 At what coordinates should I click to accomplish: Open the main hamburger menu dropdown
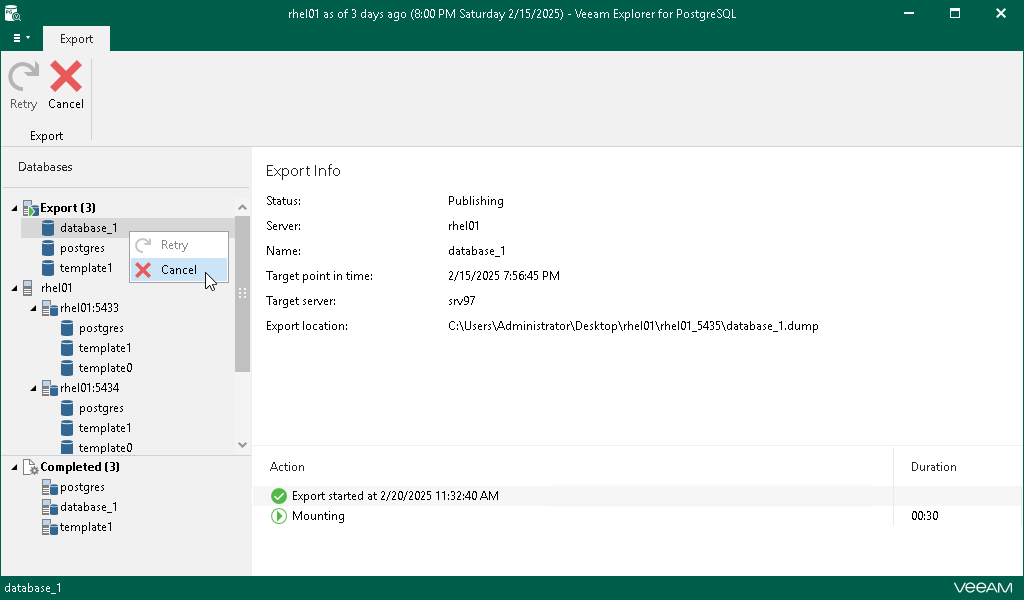tap(21, 38)
